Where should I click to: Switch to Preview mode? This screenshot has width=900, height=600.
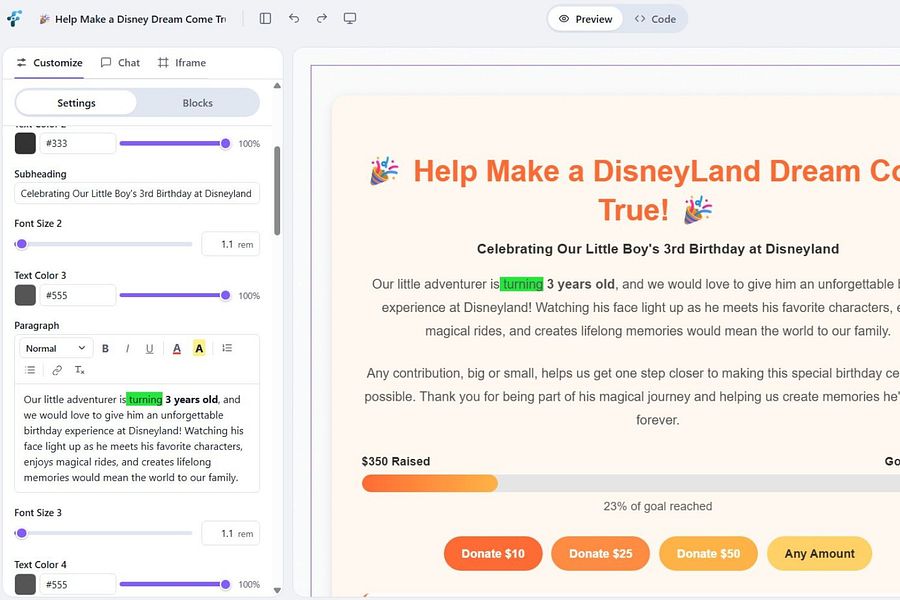[x=585, y=19]
